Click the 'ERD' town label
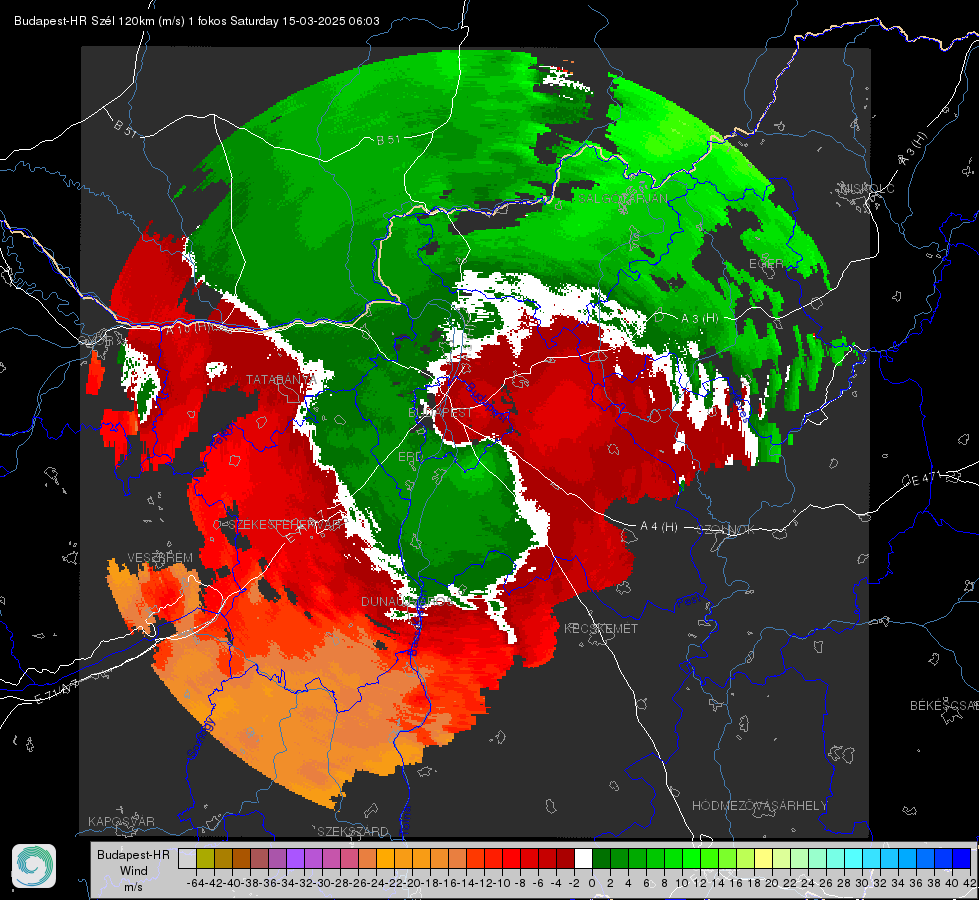 (410, 457)
